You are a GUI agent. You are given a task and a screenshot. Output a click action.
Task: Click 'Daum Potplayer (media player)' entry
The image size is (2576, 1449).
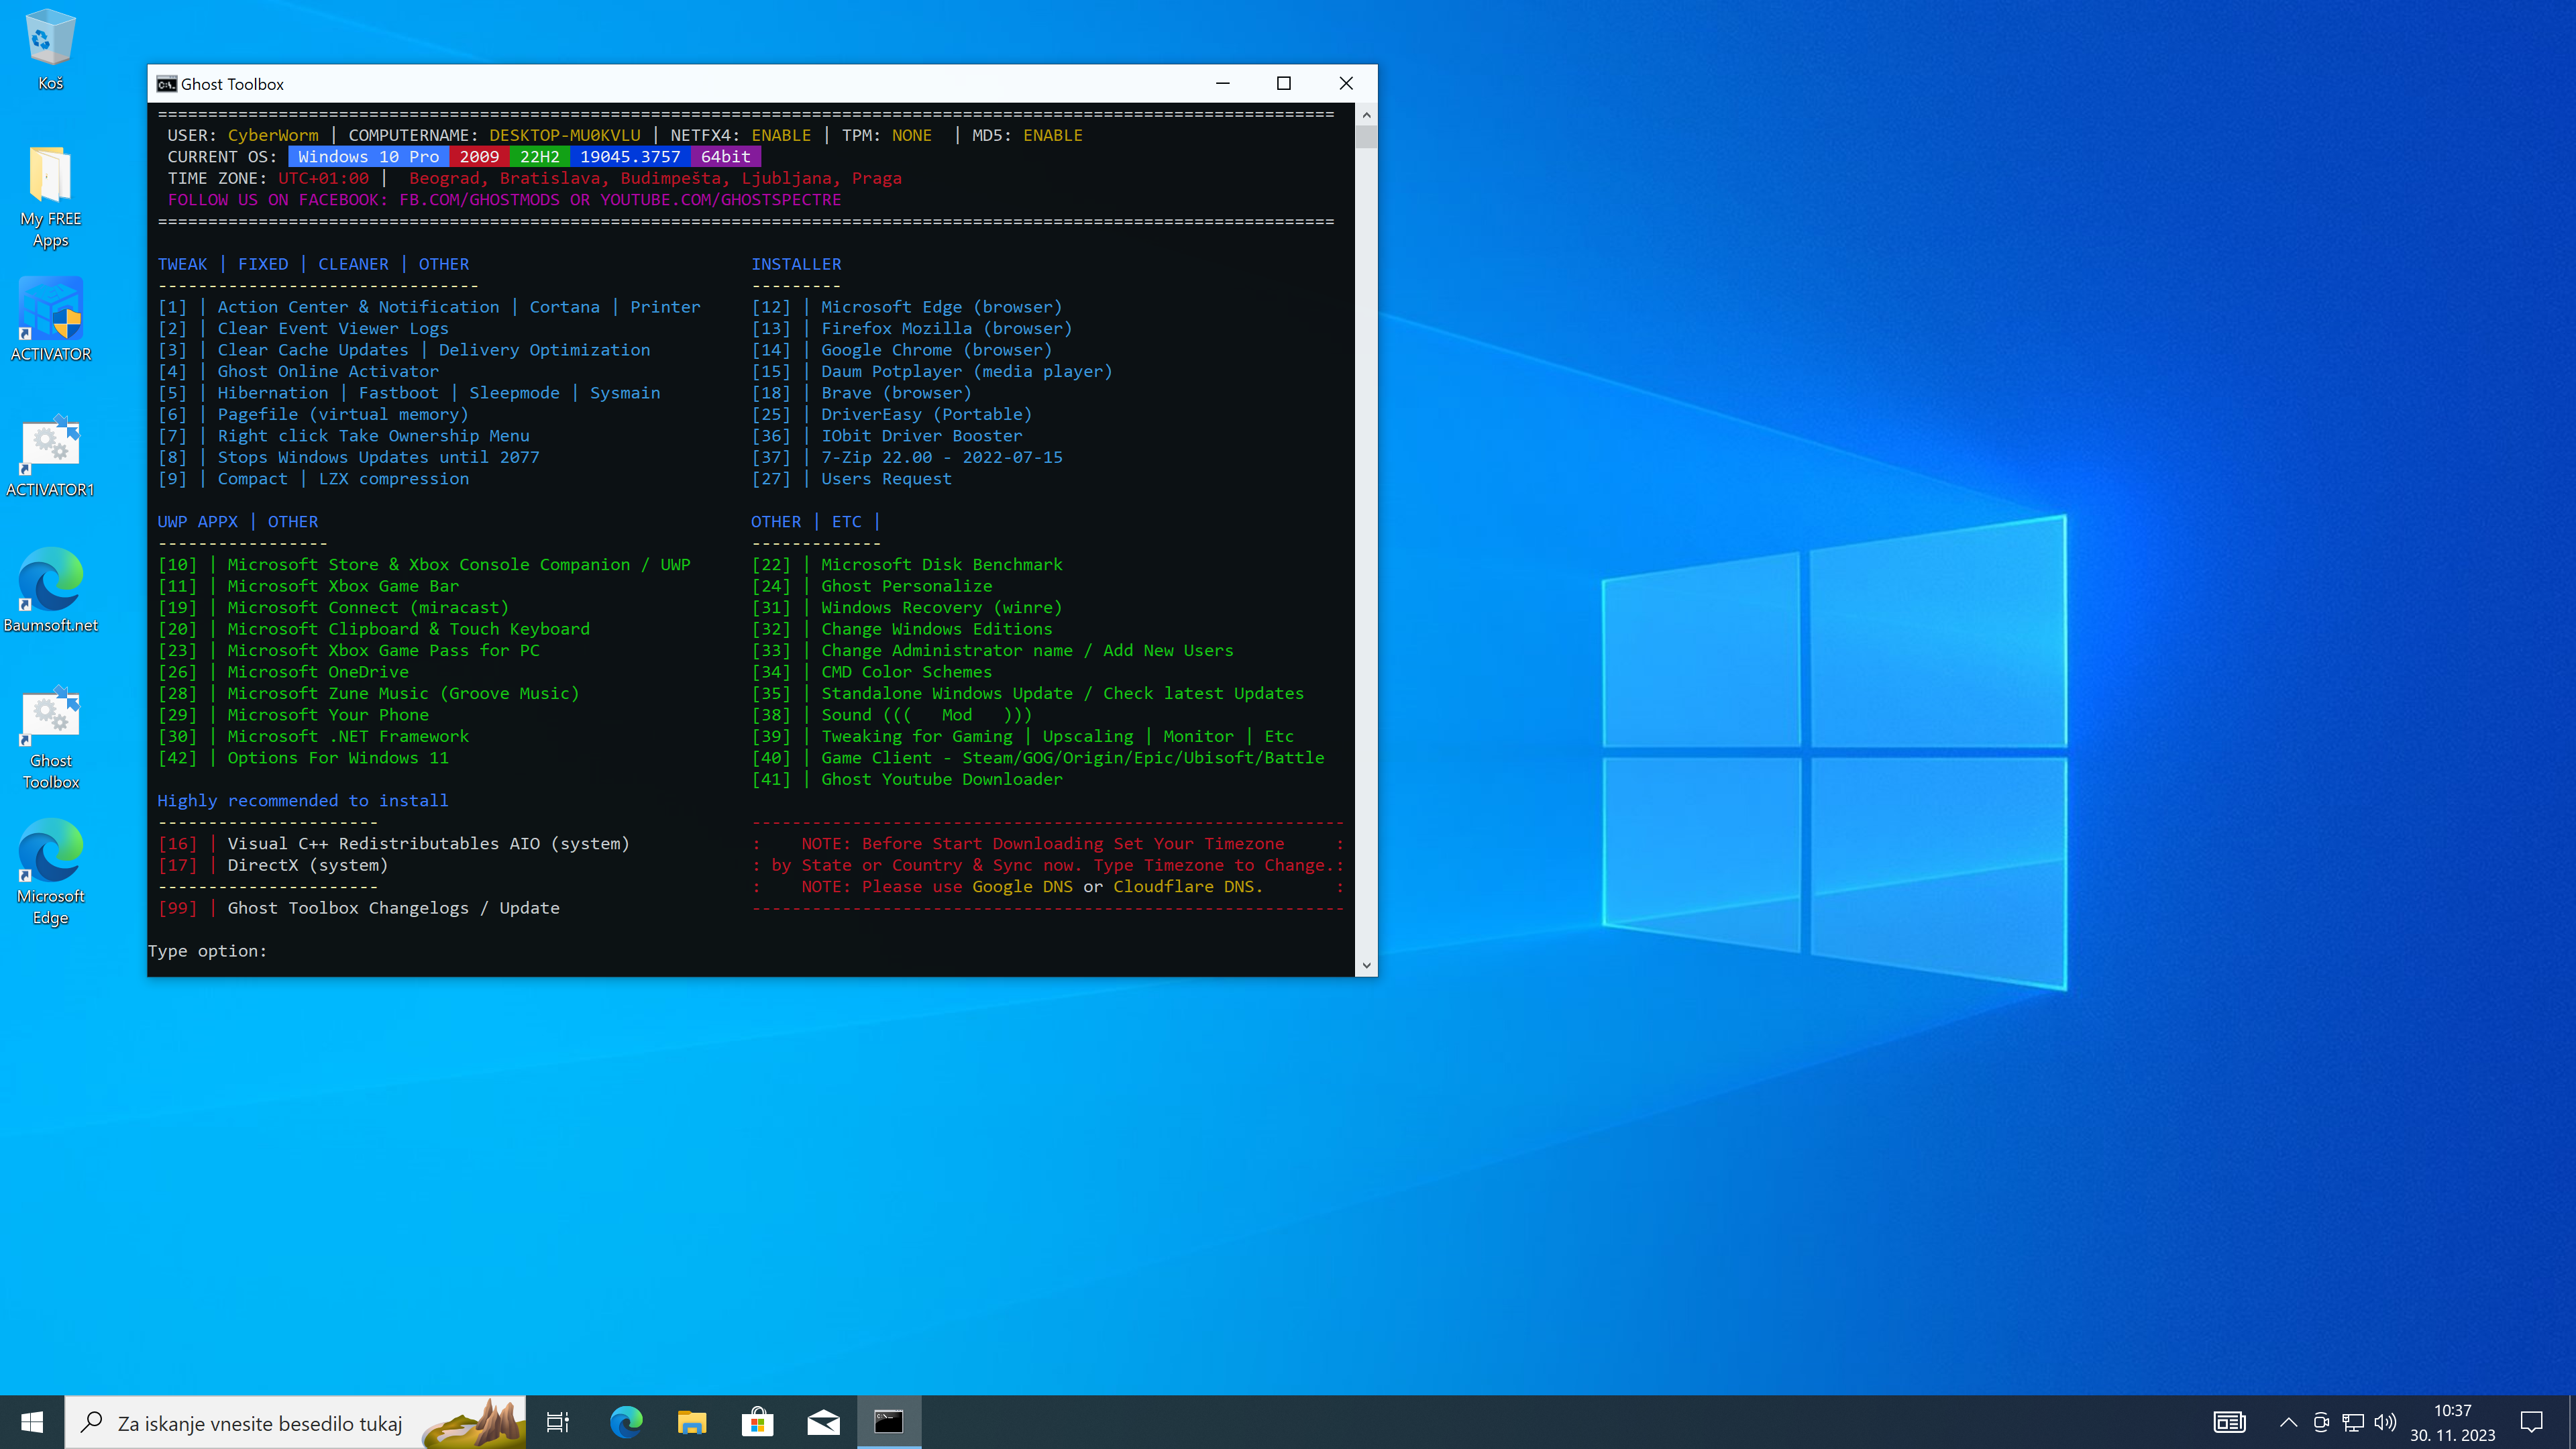[966, 371]
